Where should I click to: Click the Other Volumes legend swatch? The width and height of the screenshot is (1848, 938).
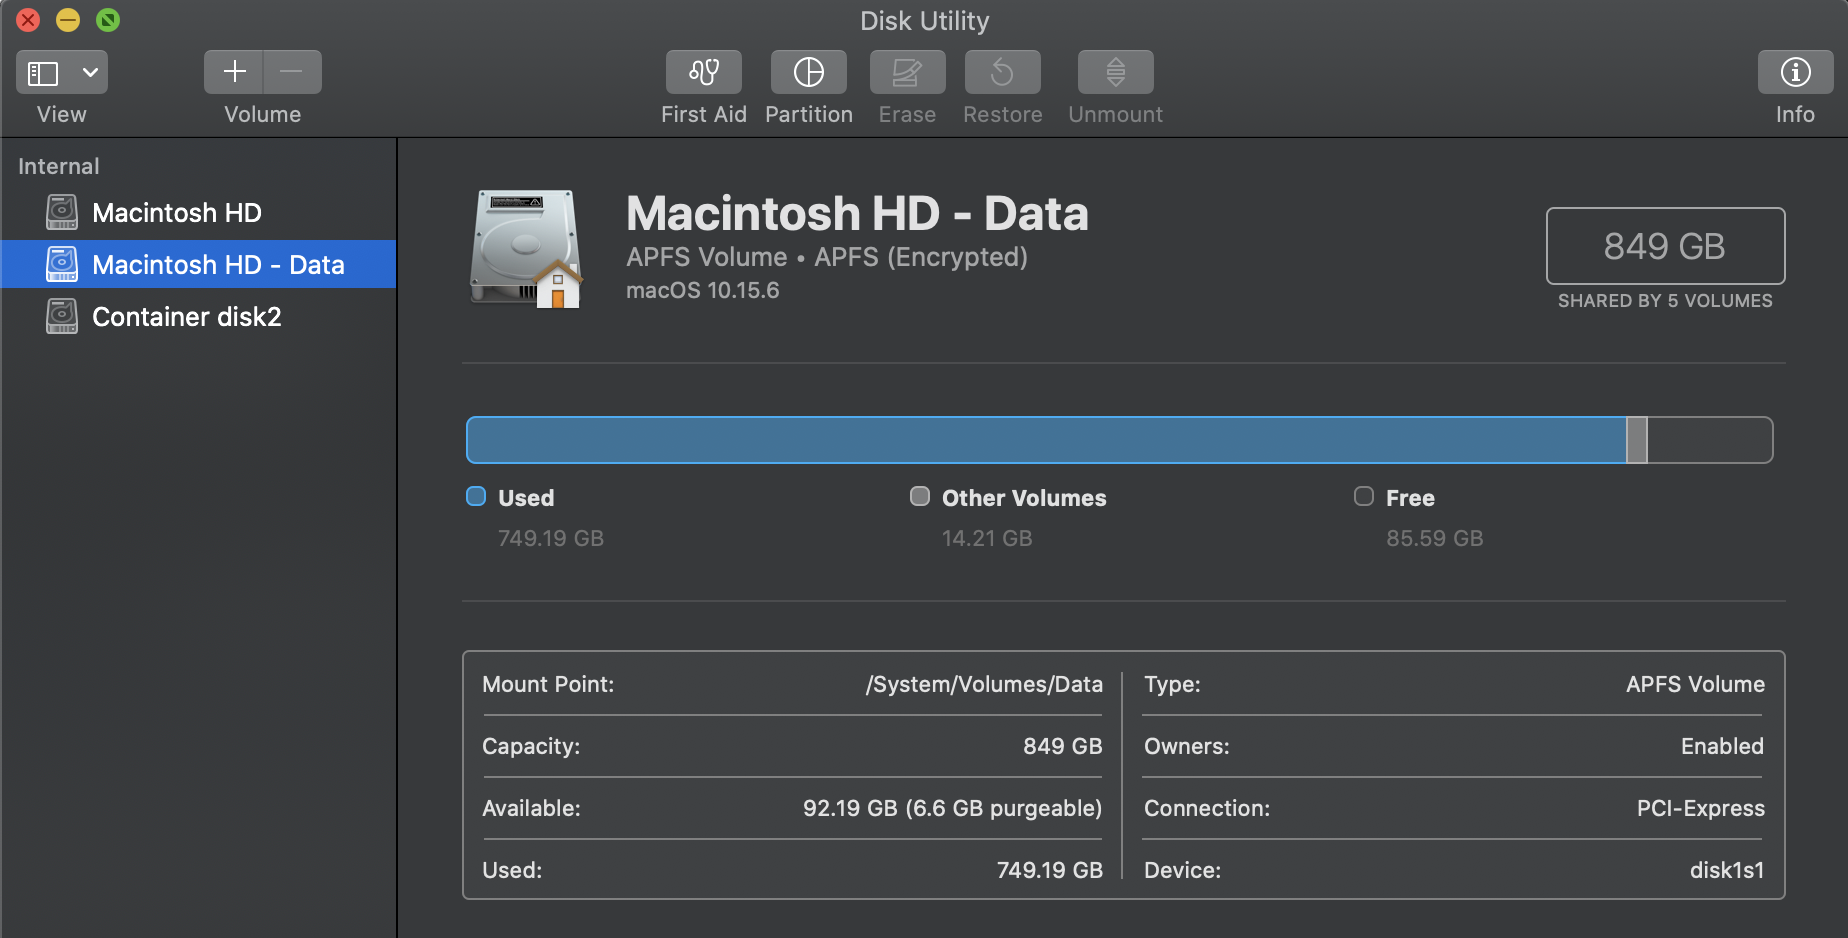(x=920, y=496)
